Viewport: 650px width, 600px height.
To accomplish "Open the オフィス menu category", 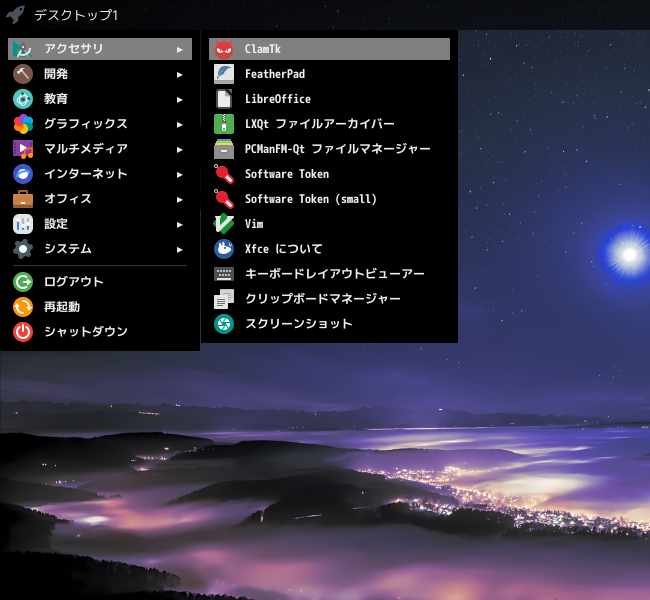I will [100, 199].
